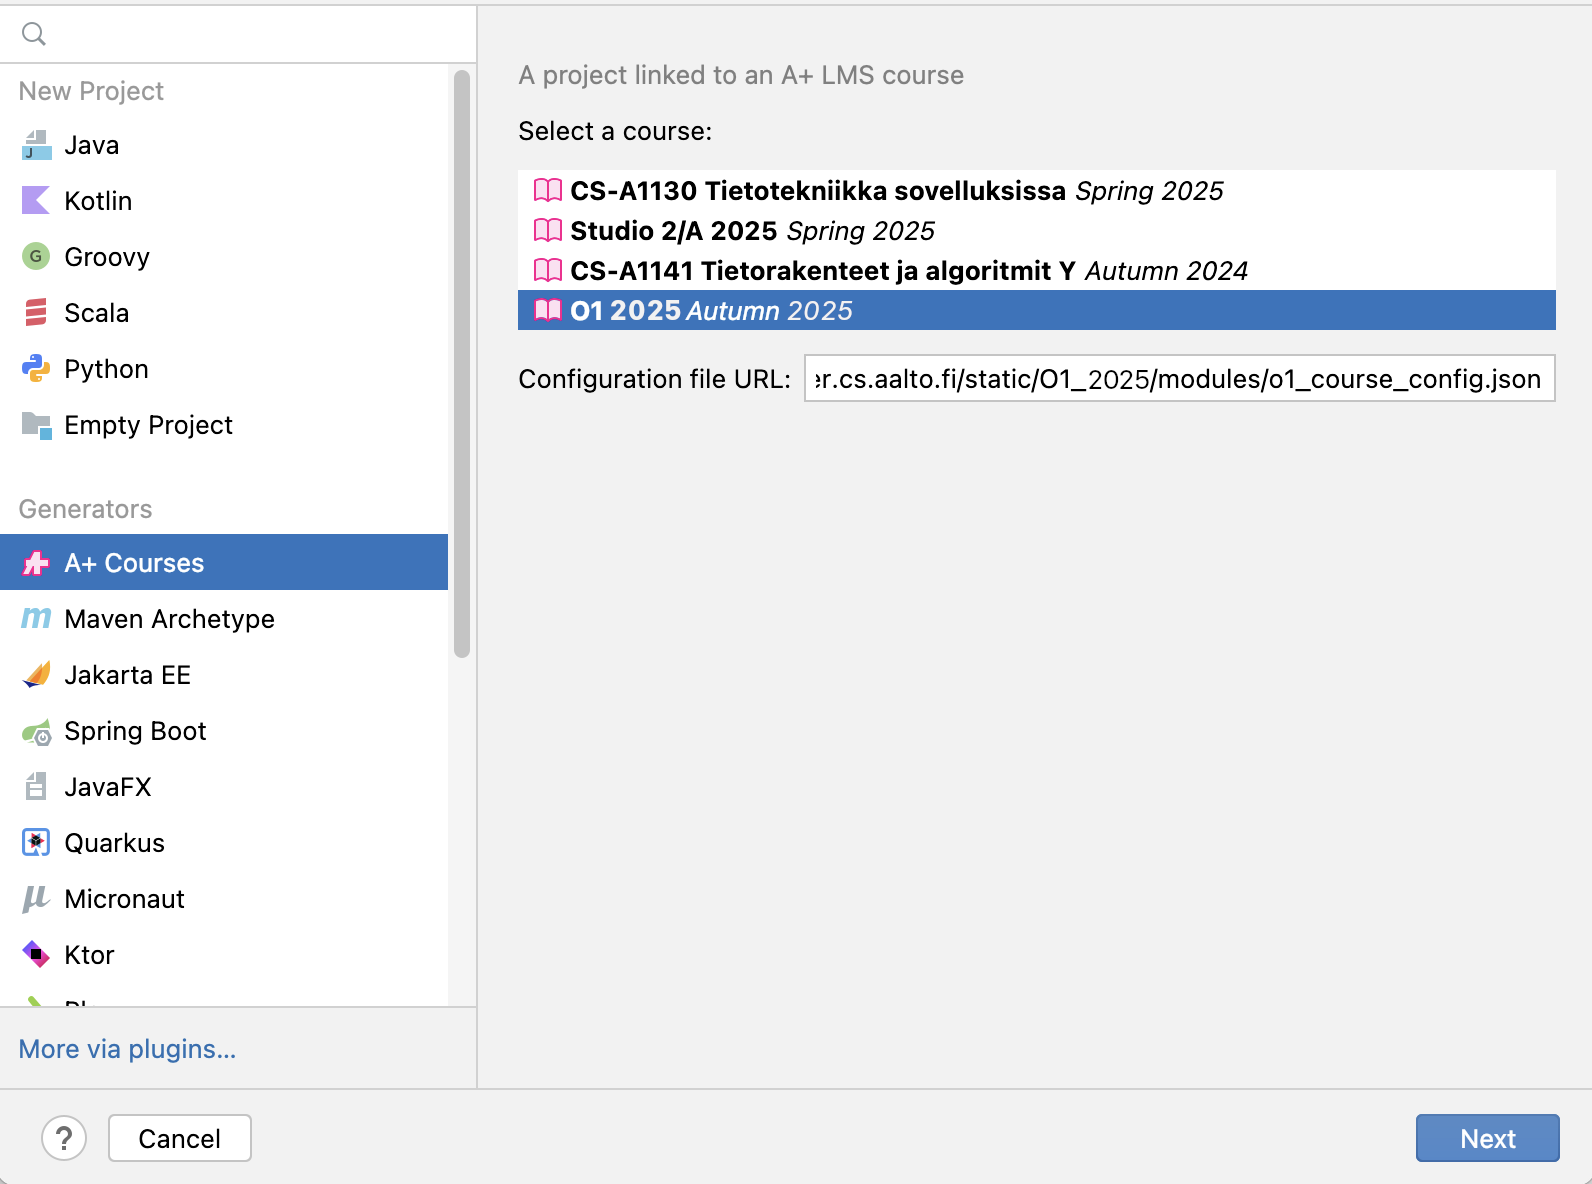The height and width of the screenshot is (1184, 1592).
Task: Open the More via plugins link
Action: click(x=127, y=1049)
